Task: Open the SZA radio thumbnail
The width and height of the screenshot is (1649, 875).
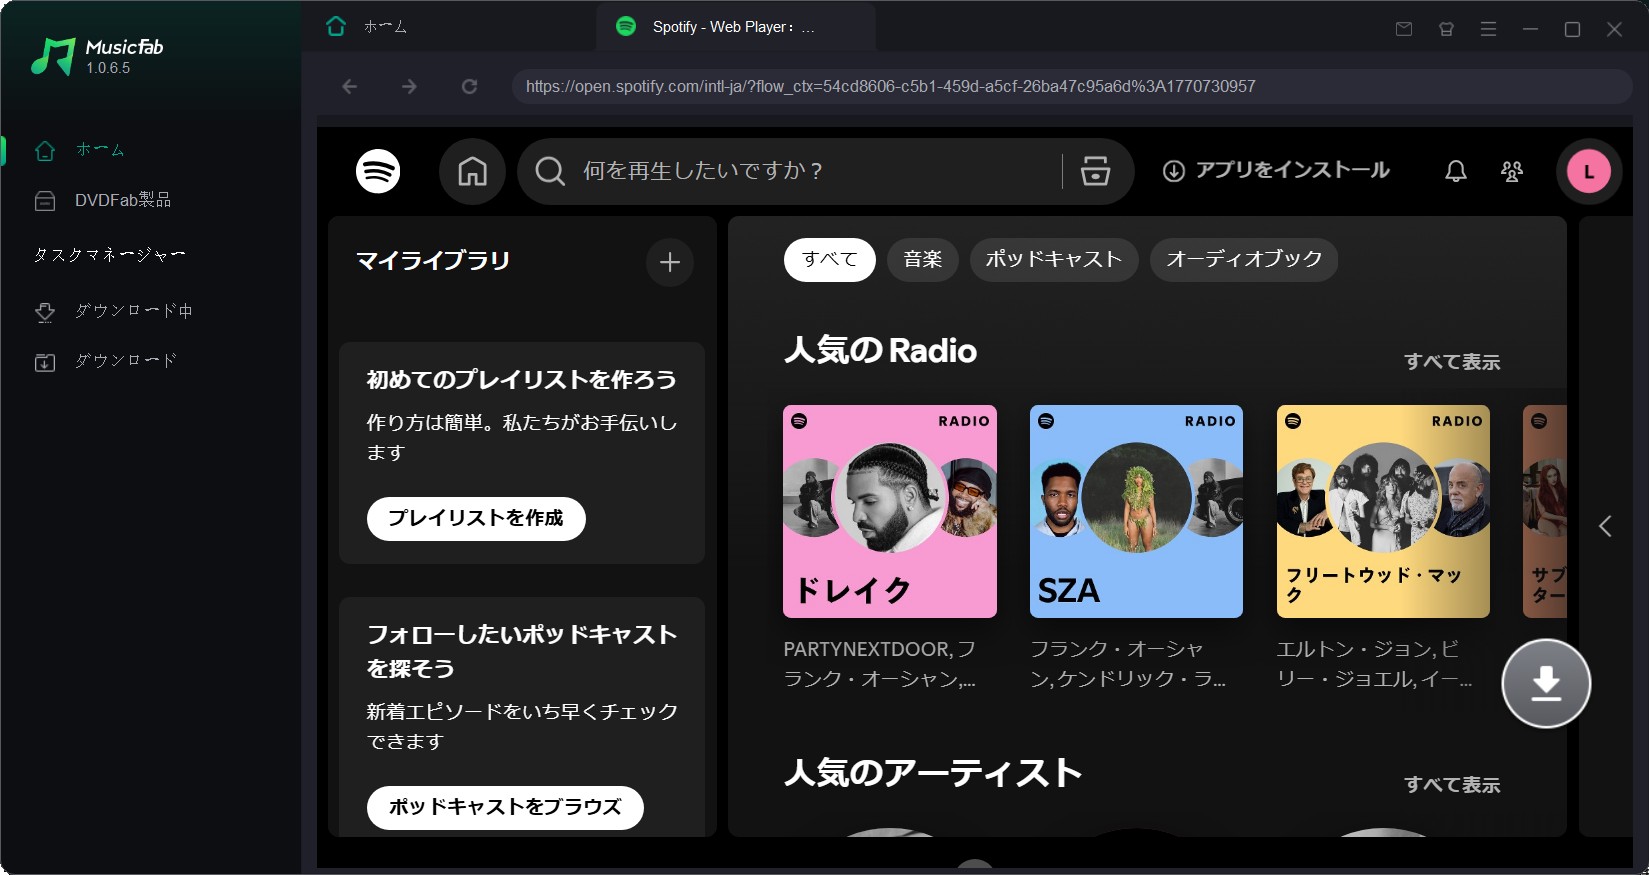Action: click(1137, 511)
